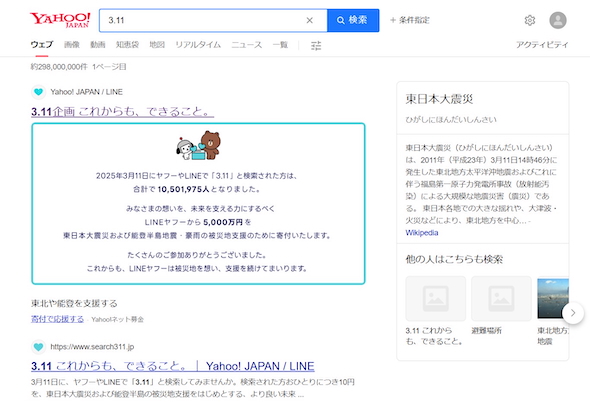This screenshot has width=590, height=406.
Task: Switch to the ニュース tab
Action: point(247,45)
